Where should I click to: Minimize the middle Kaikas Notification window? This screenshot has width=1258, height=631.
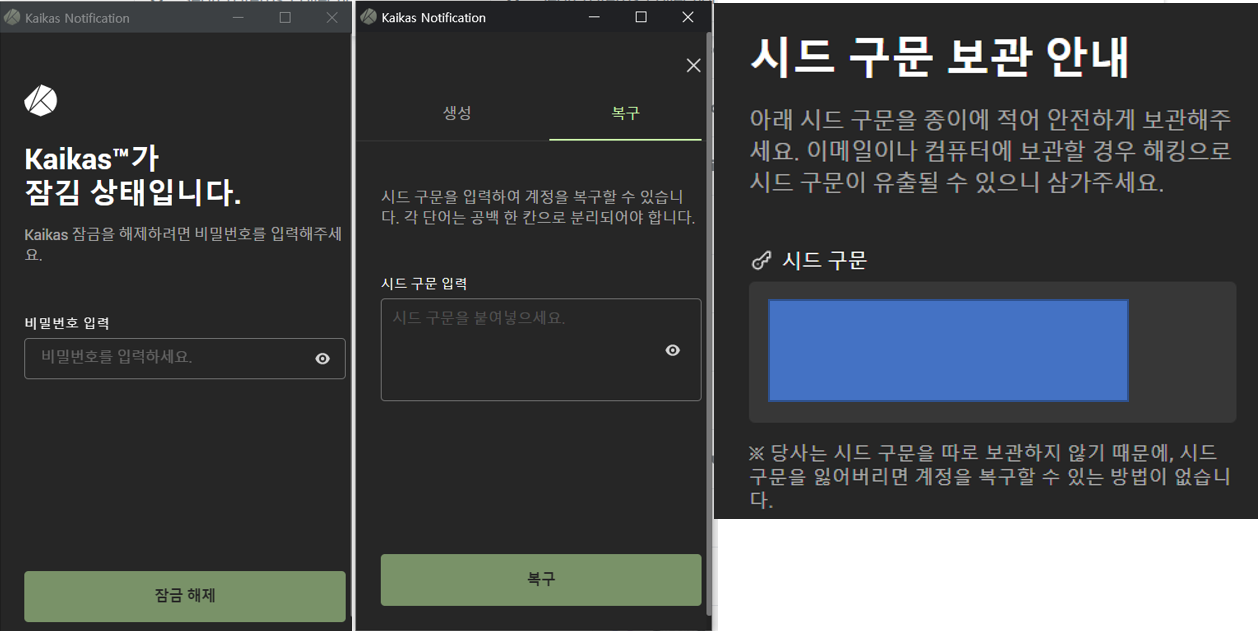[x=595, y=17]
